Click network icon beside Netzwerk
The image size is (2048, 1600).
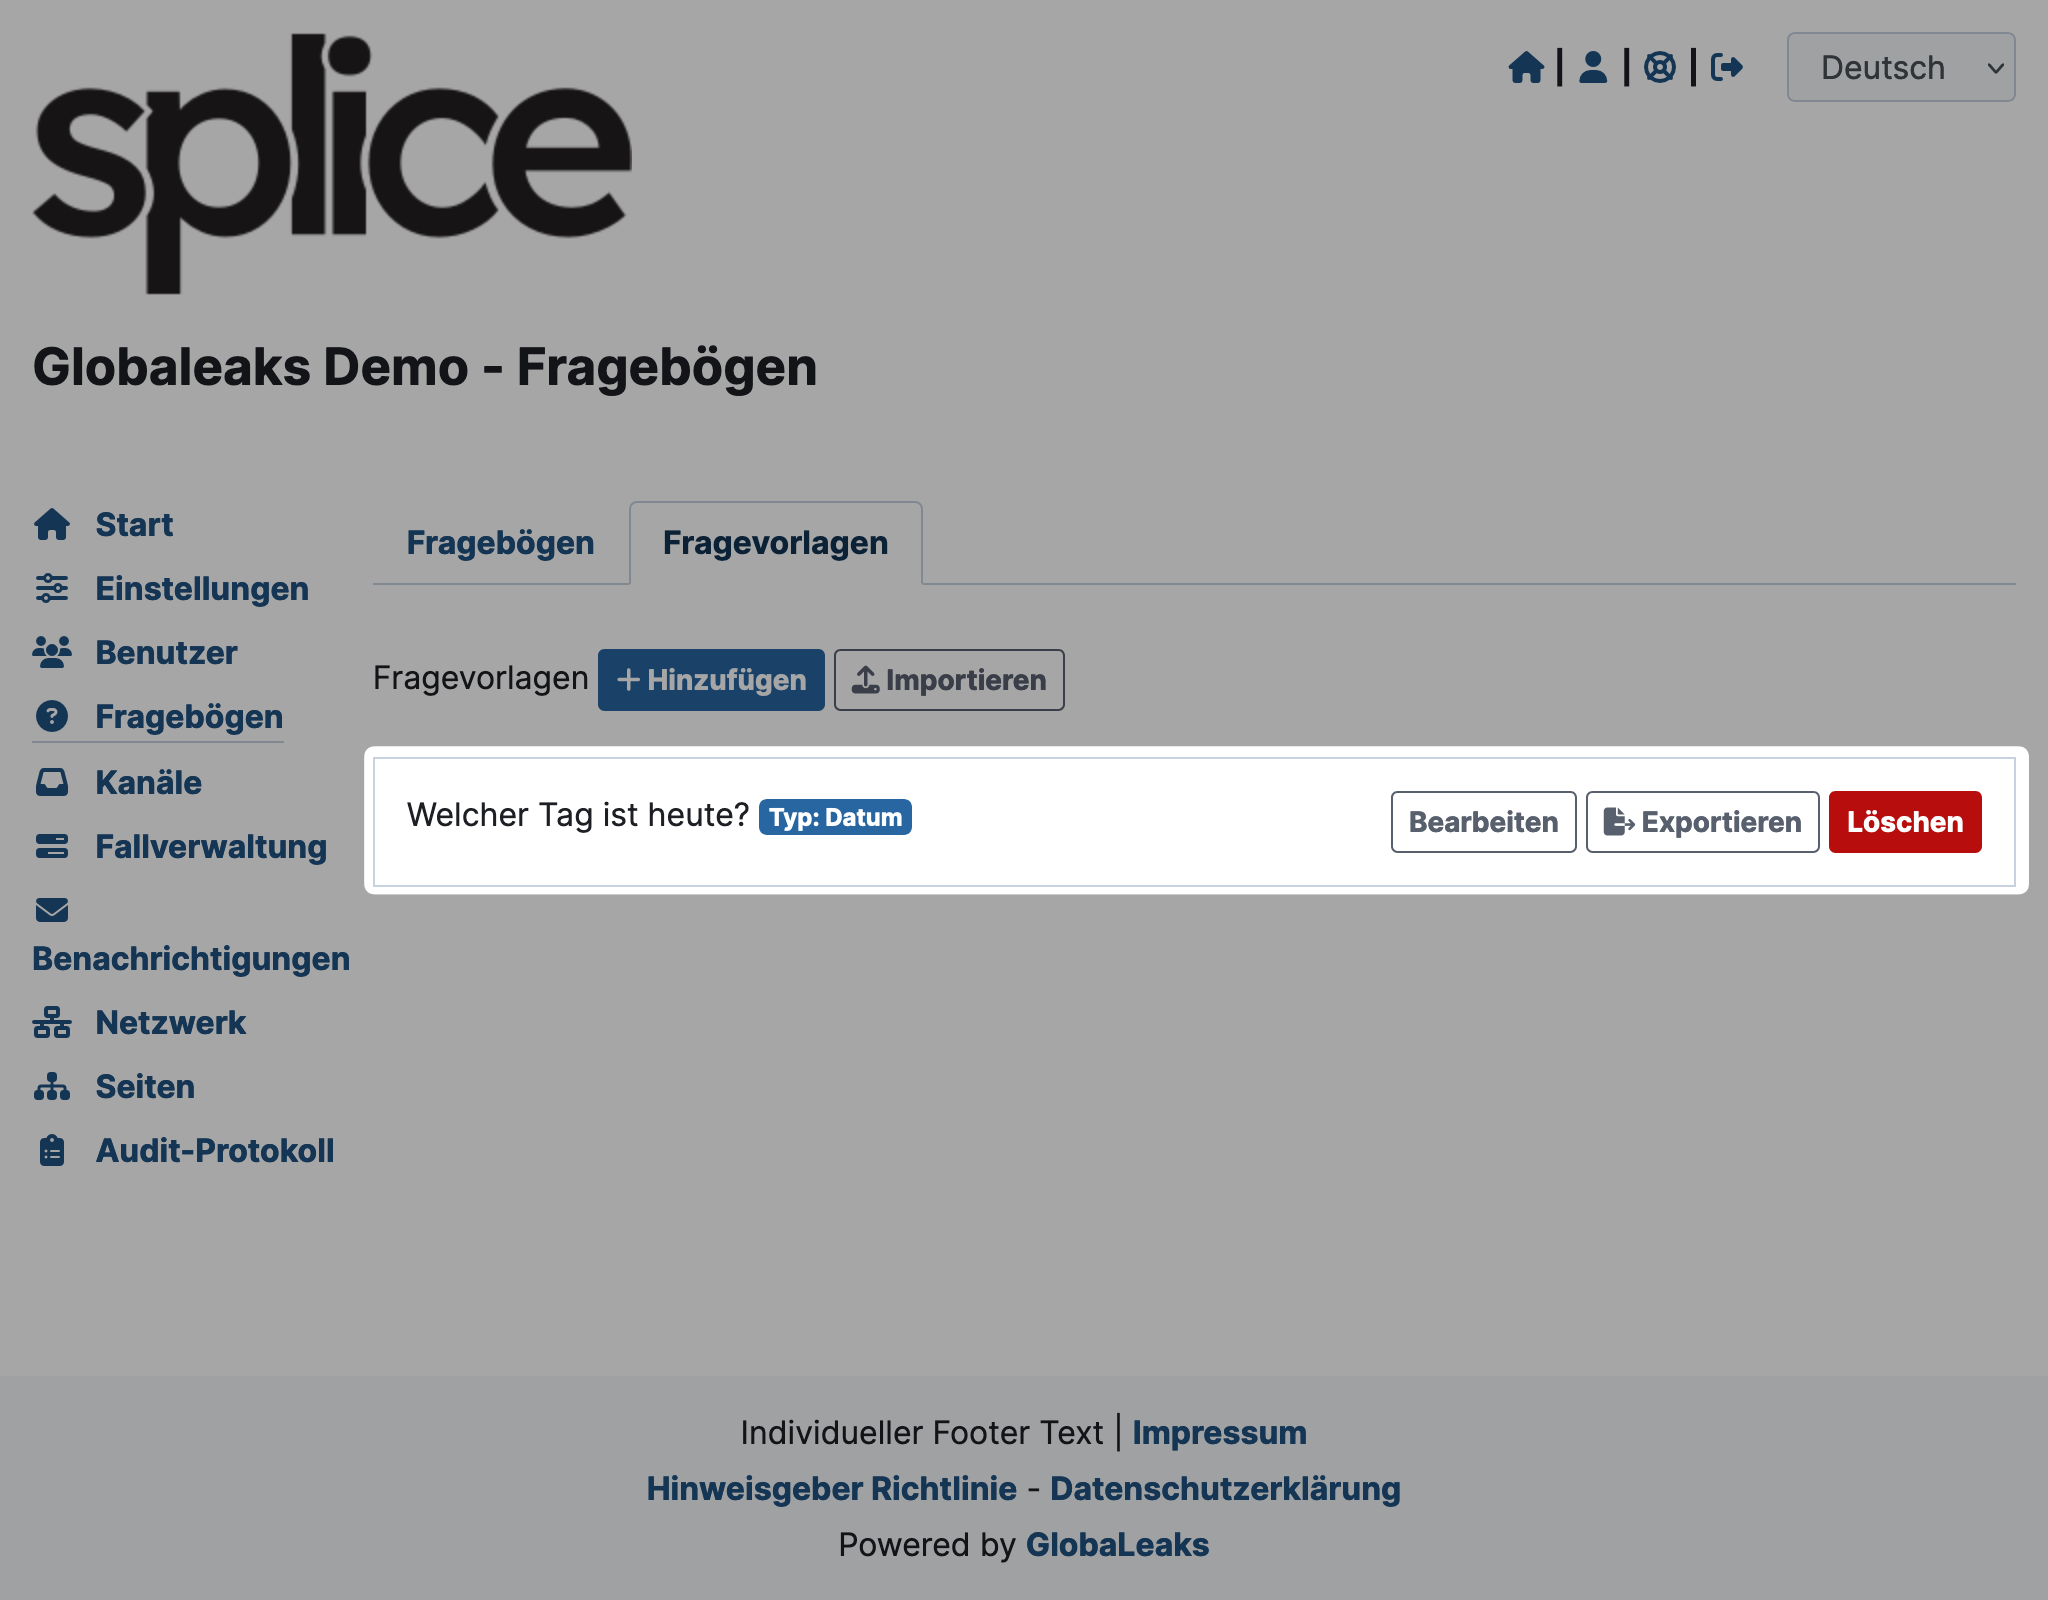pos(52,1022)
